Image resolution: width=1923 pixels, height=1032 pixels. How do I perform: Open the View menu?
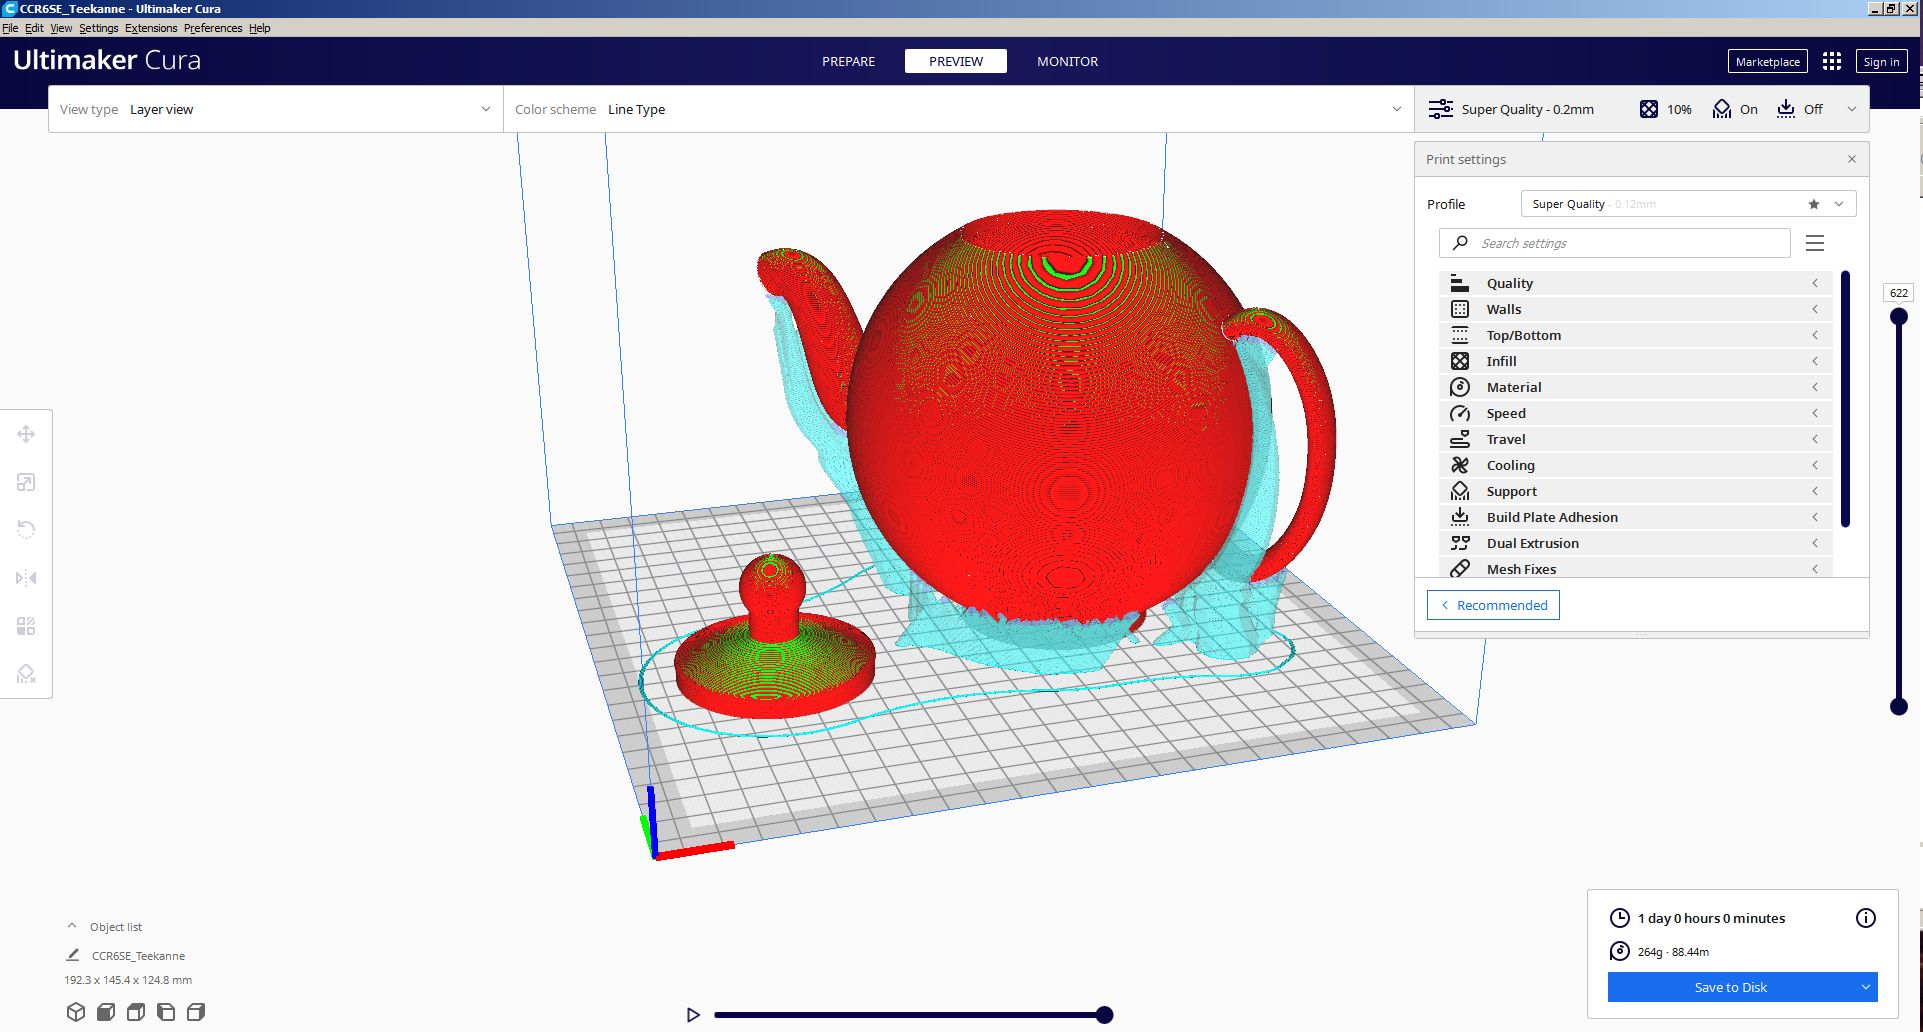click(x=61, y=28)
